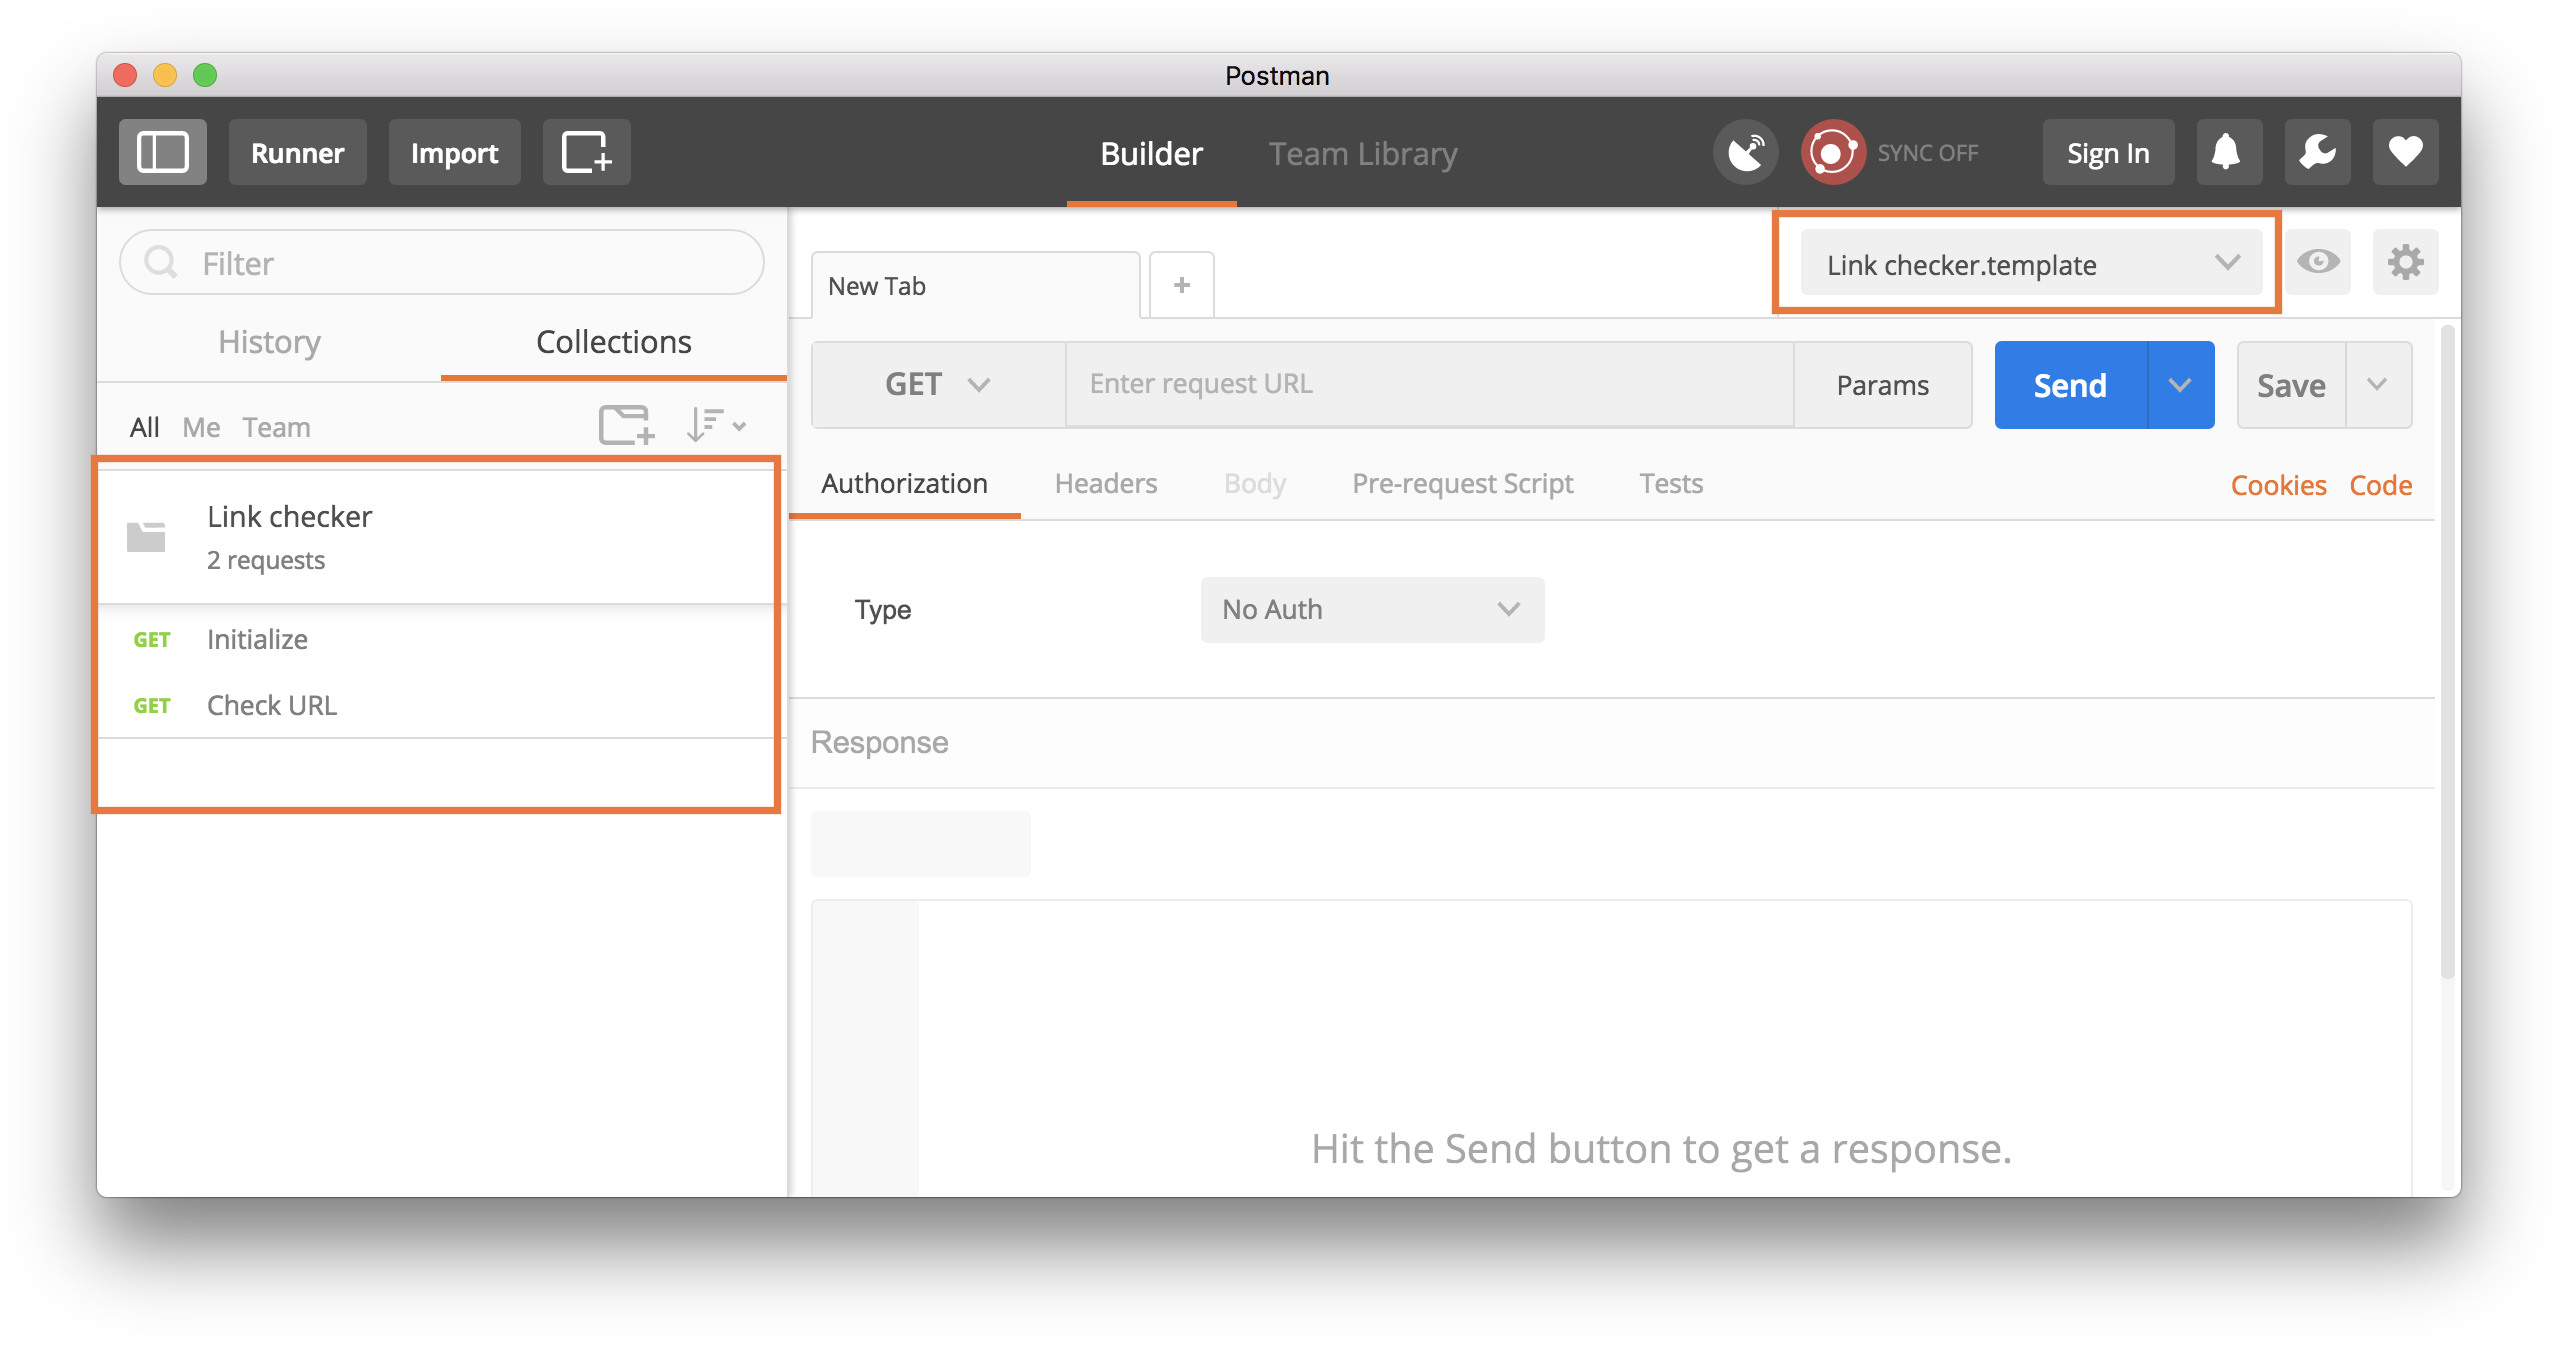
Task: Click the red close window button
Action: (125, 75)
